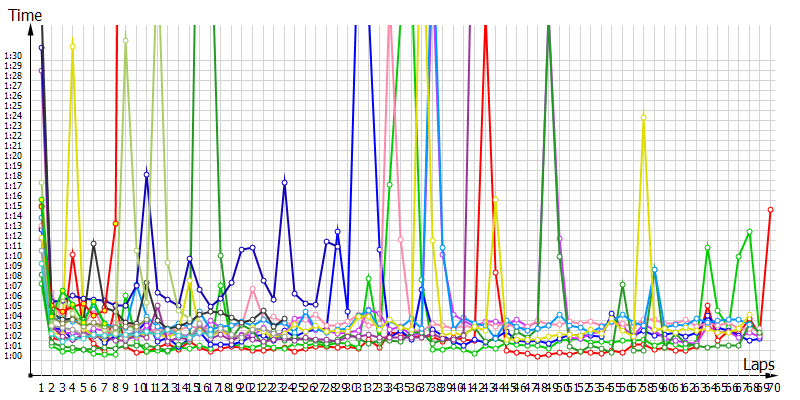
Task: Click the 1:00 label on Time axis
Action: tap(13, 355)
